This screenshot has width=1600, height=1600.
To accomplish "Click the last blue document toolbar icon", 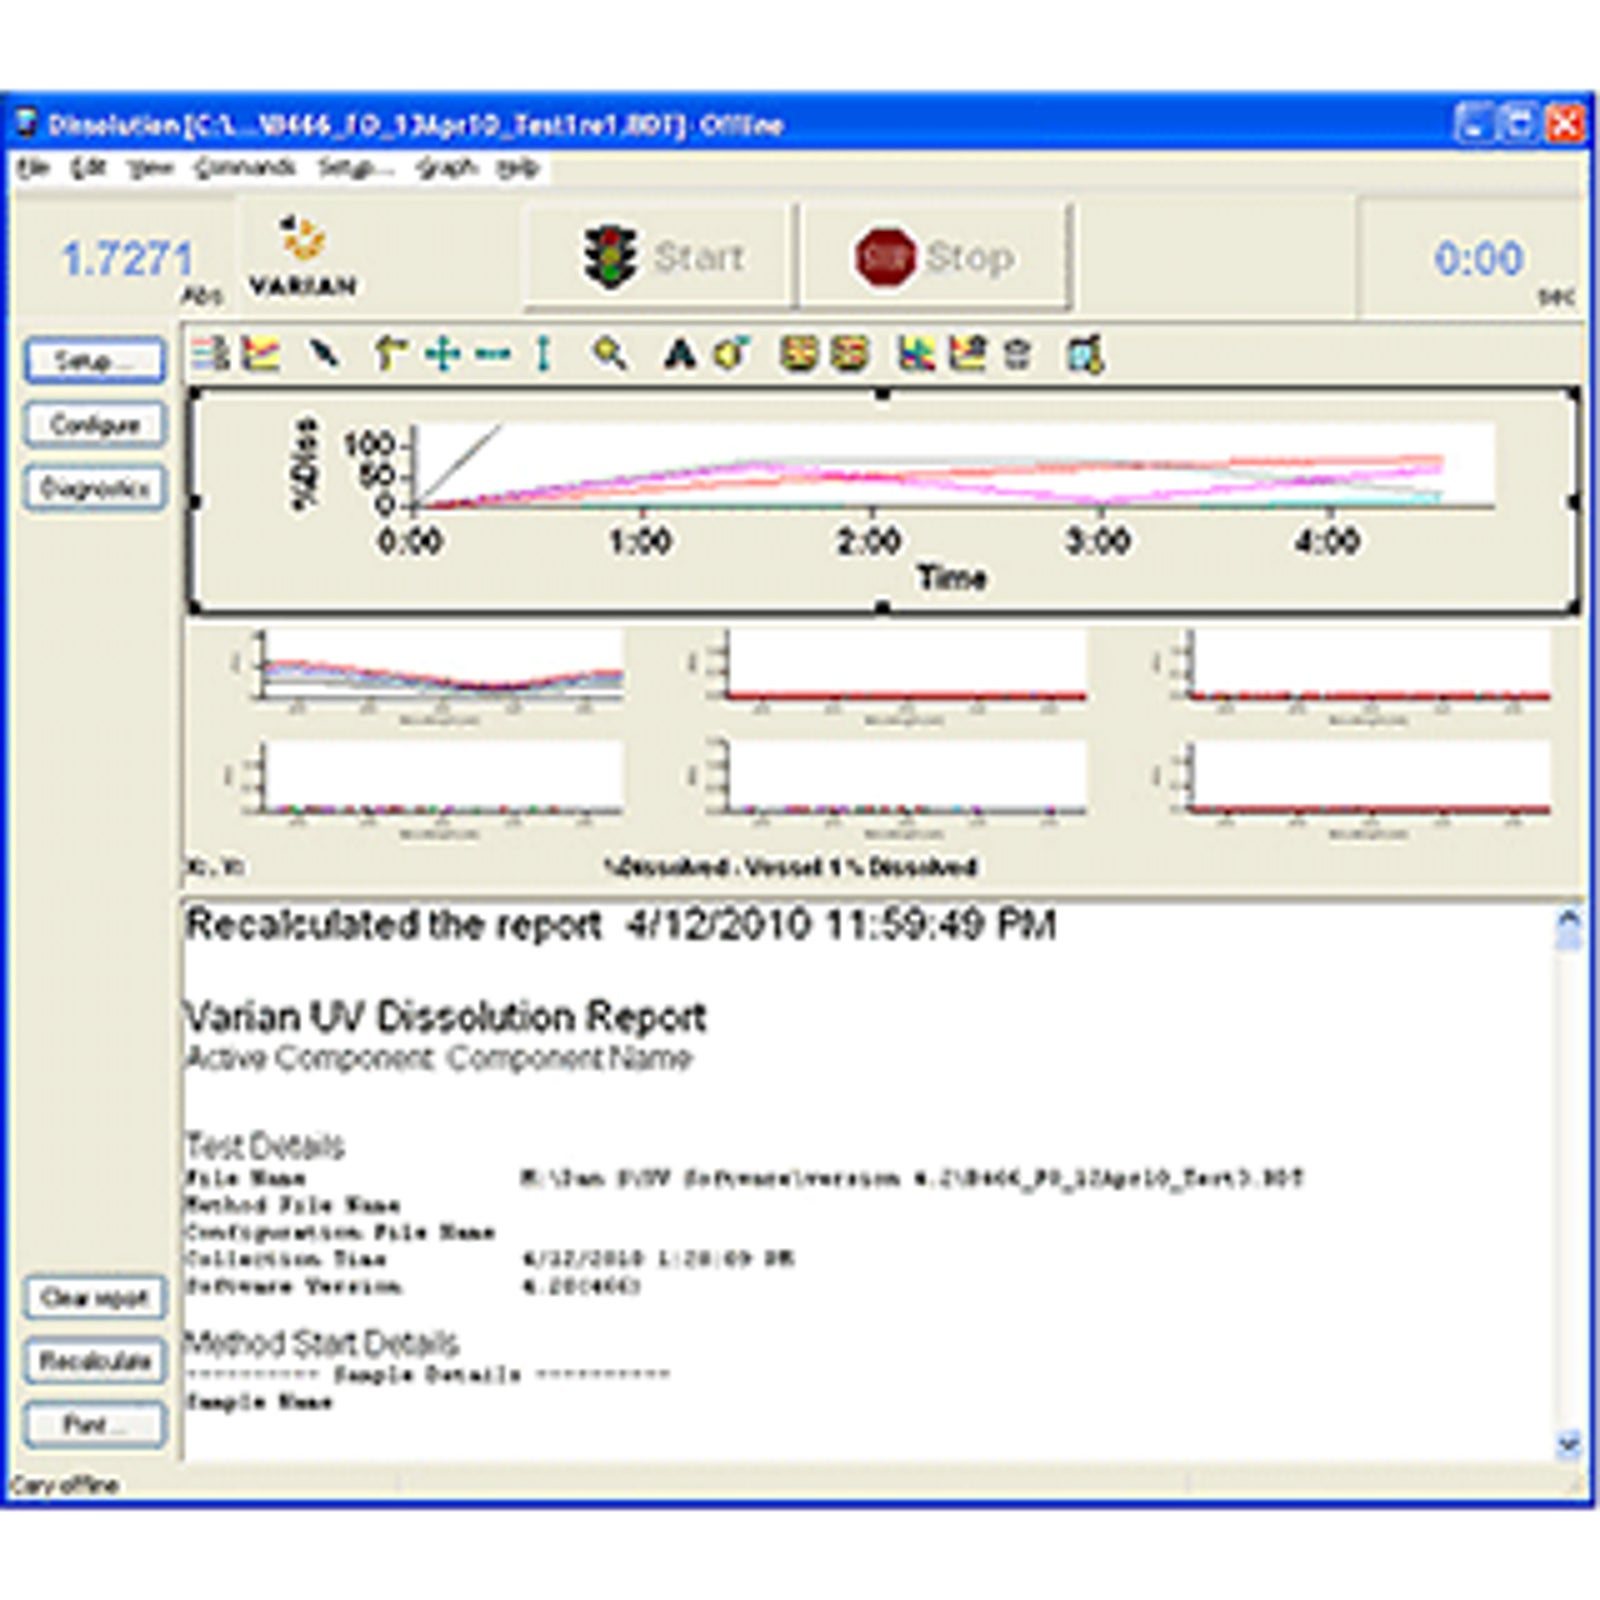I will tap(1084, 354).
